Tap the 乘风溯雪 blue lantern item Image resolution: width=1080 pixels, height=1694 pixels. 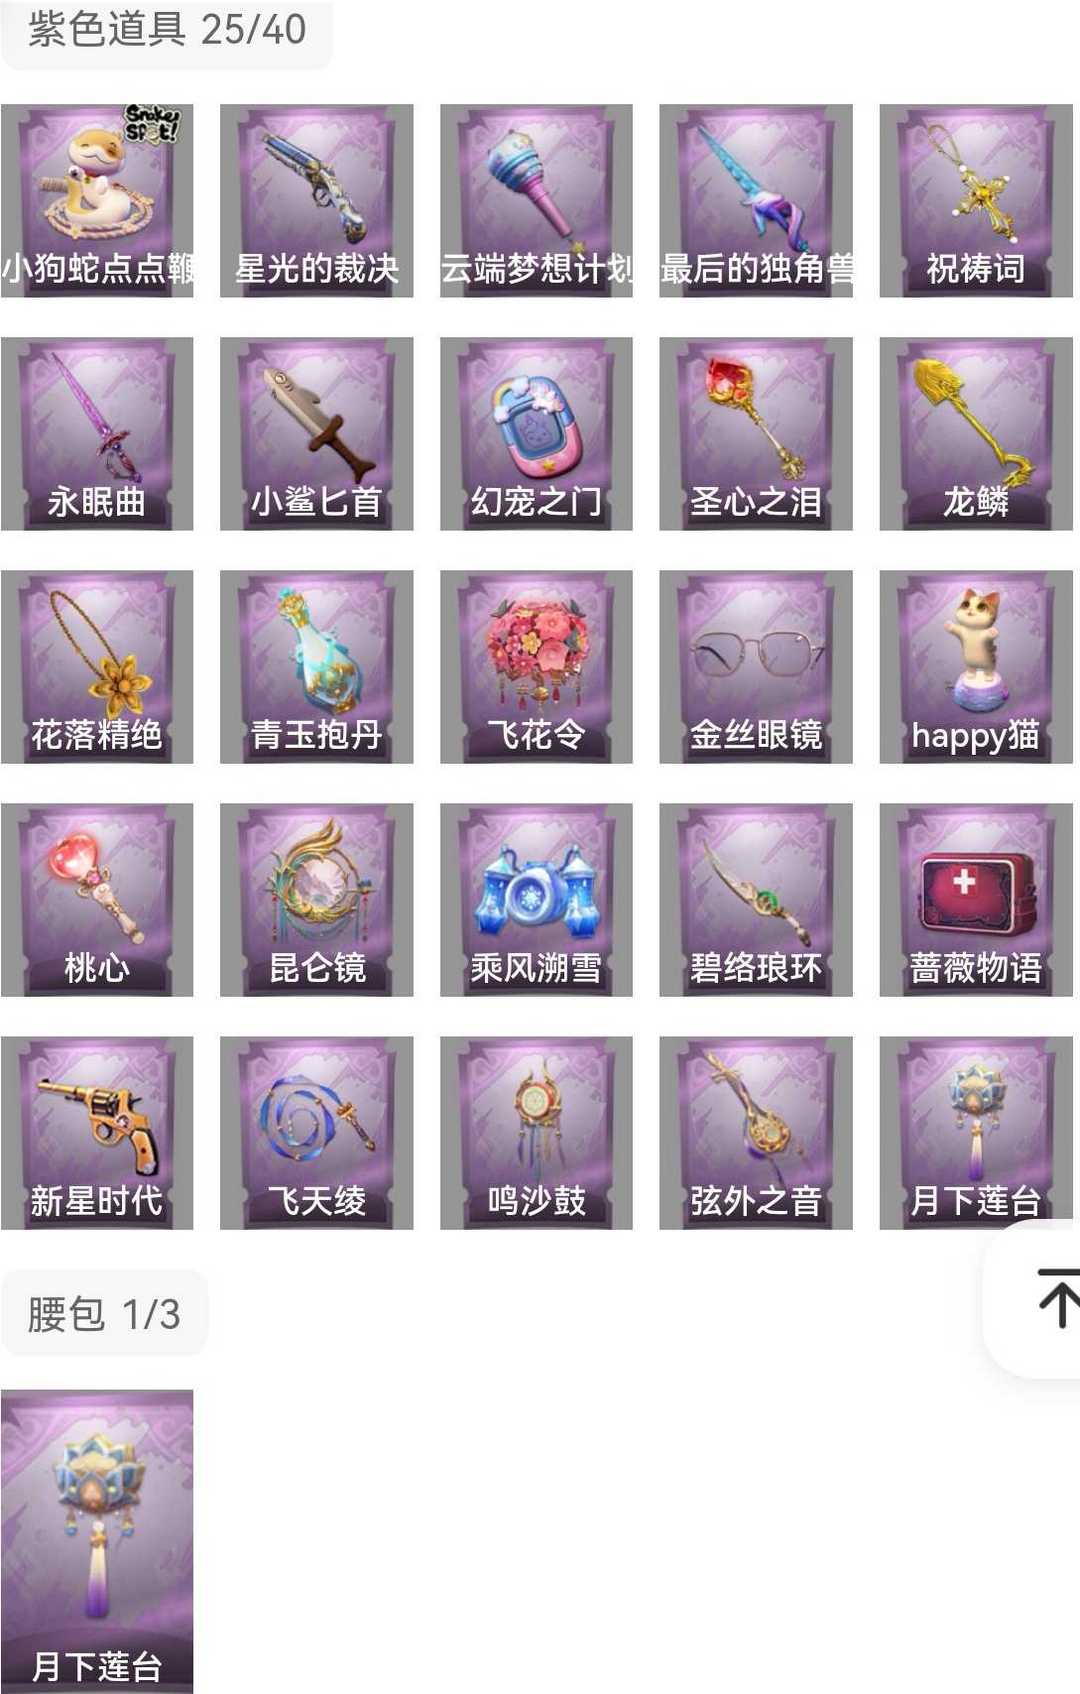(x=536, y=899)
